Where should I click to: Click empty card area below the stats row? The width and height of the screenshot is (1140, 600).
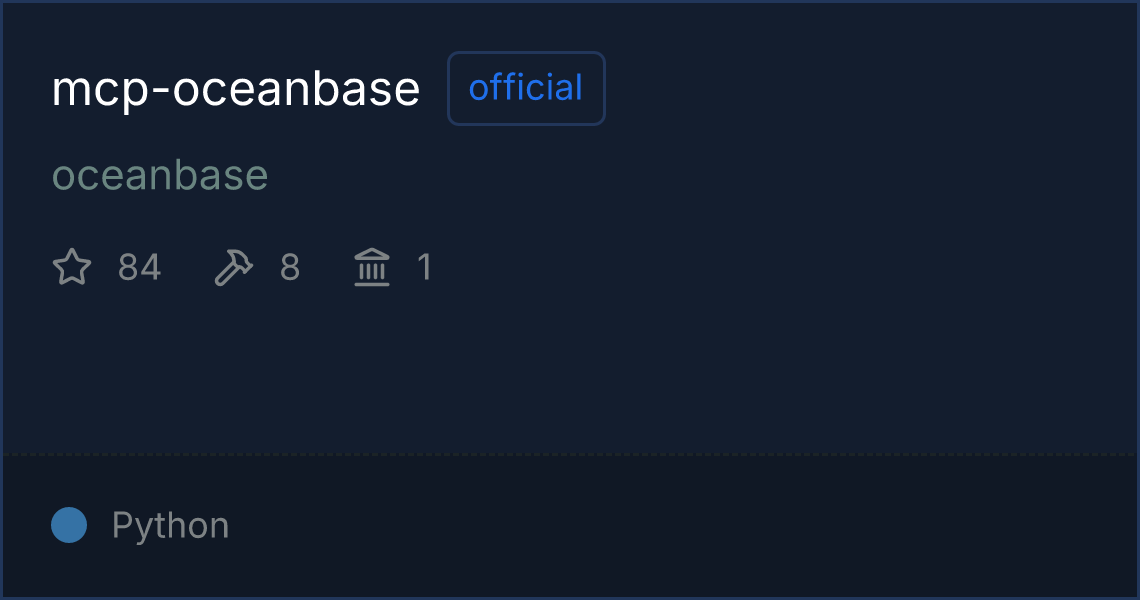(570, 370)
